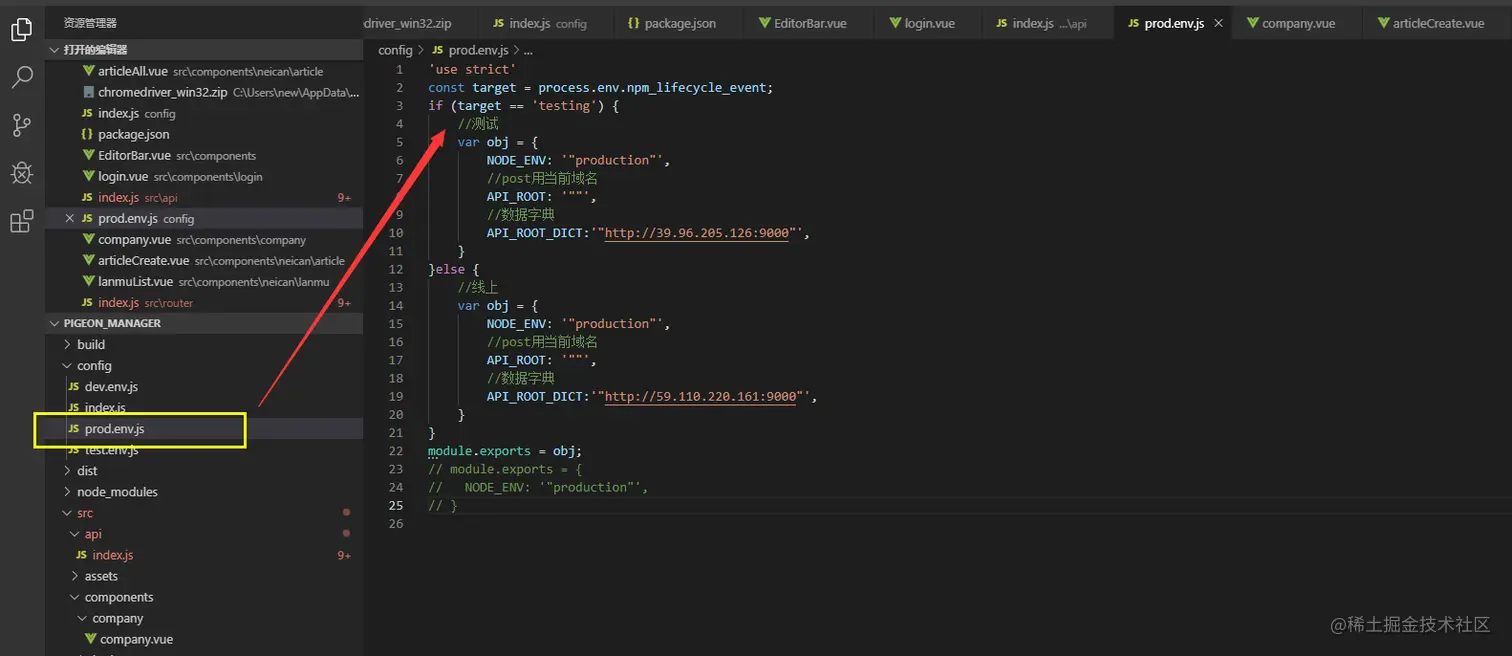Collapse the config folder
1512x656 pixels.
point(94,365)
